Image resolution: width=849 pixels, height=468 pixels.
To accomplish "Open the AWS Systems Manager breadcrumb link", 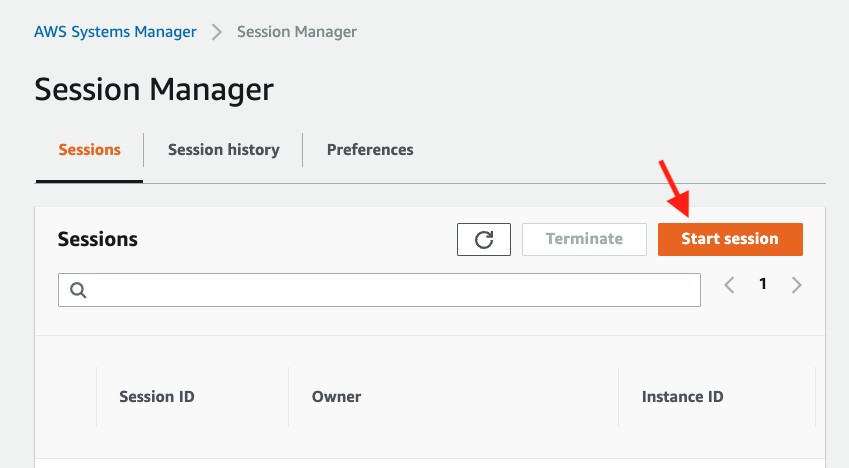I will [x=115, y=32].
